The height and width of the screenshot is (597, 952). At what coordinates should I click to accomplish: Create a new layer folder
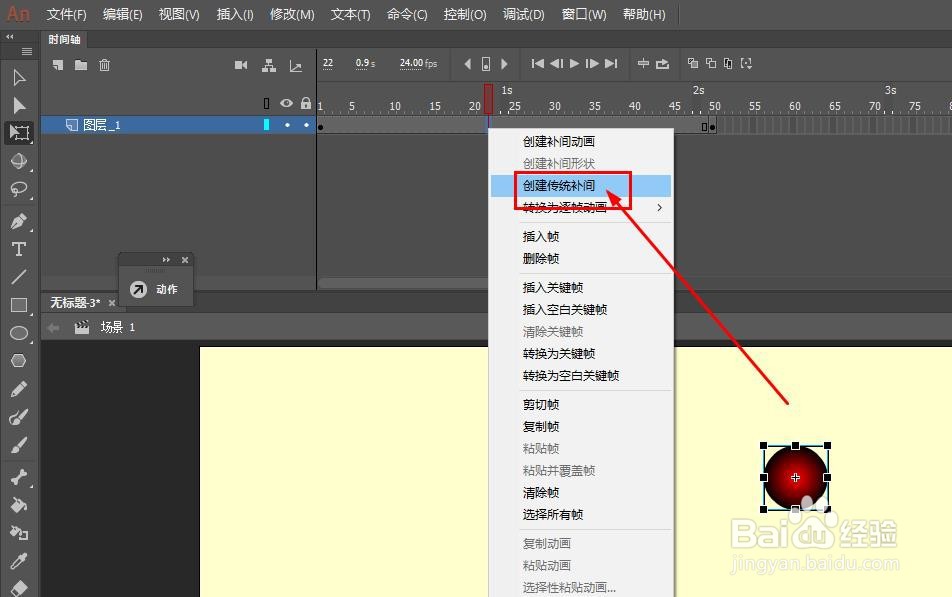[81, 64]
